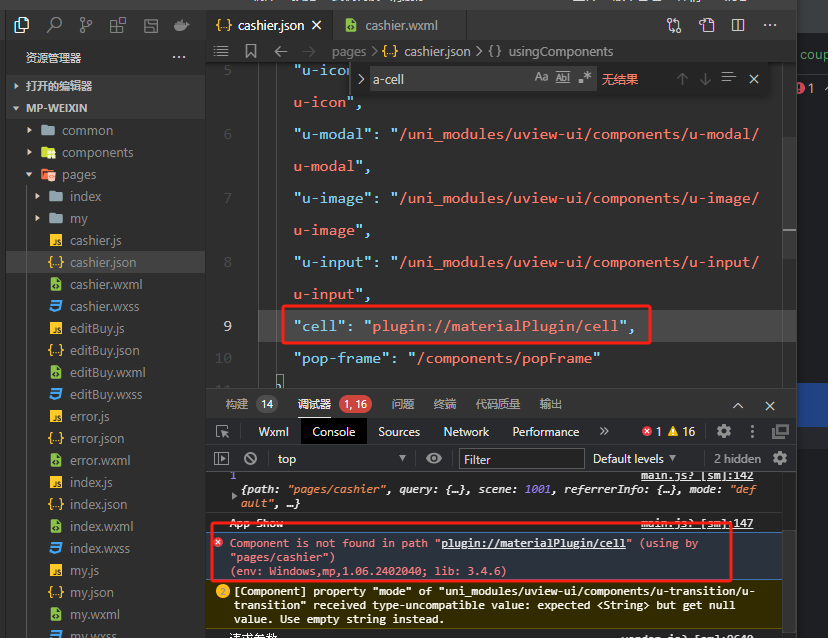This screenshot has height=638, width=828.
Task: Open the Default levels dropdown
Action: [634, 458]
